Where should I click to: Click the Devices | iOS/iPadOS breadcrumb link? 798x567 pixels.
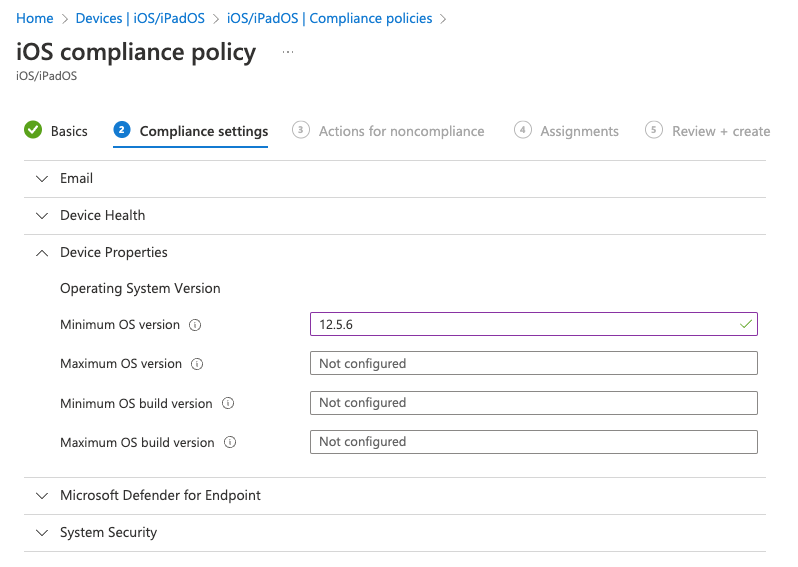(x=140, y=18)
